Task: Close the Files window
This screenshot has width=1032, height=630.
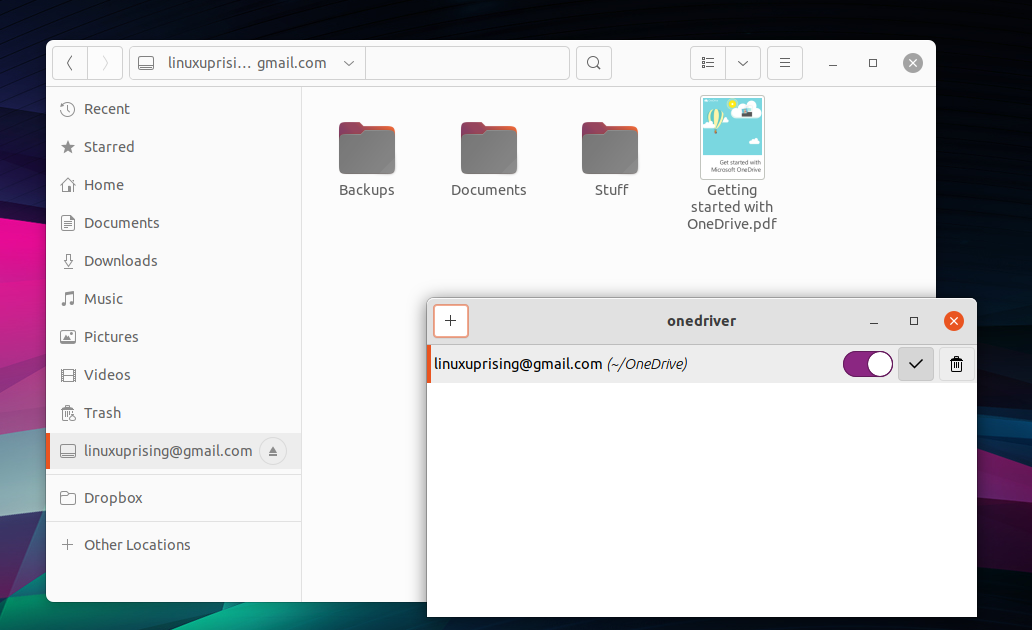Action: [x=913, y=63]
